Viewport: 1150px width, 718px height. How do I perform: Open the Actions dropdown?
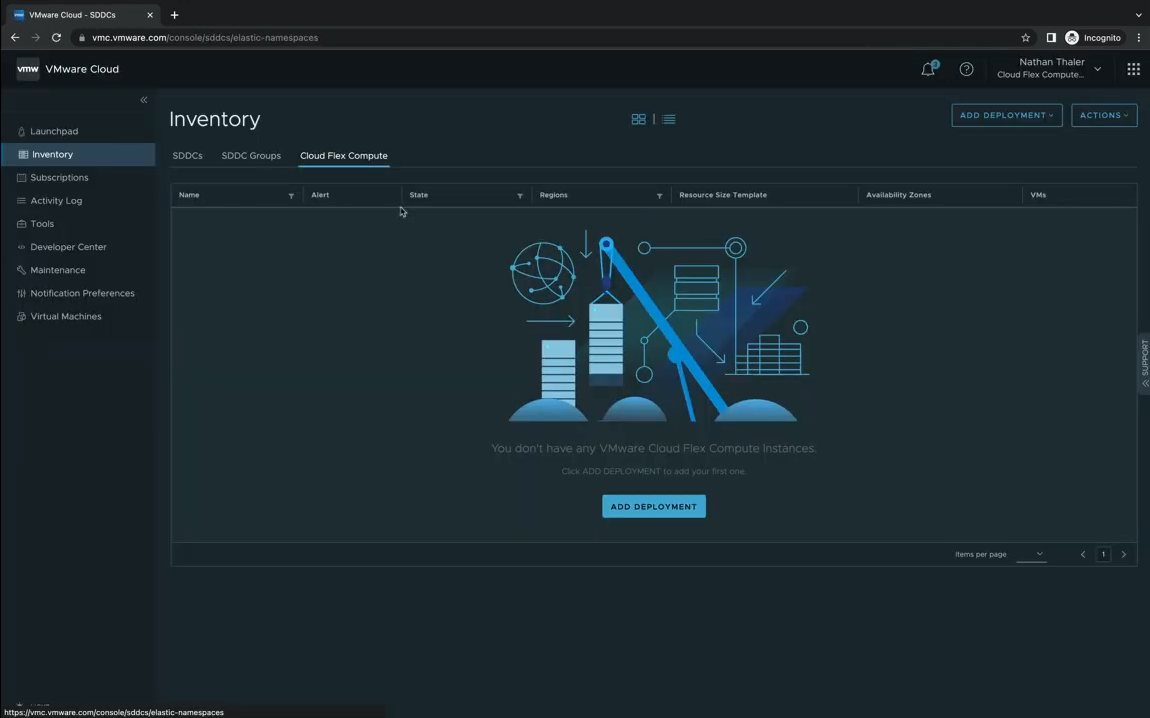click(x=1104, y=115)
